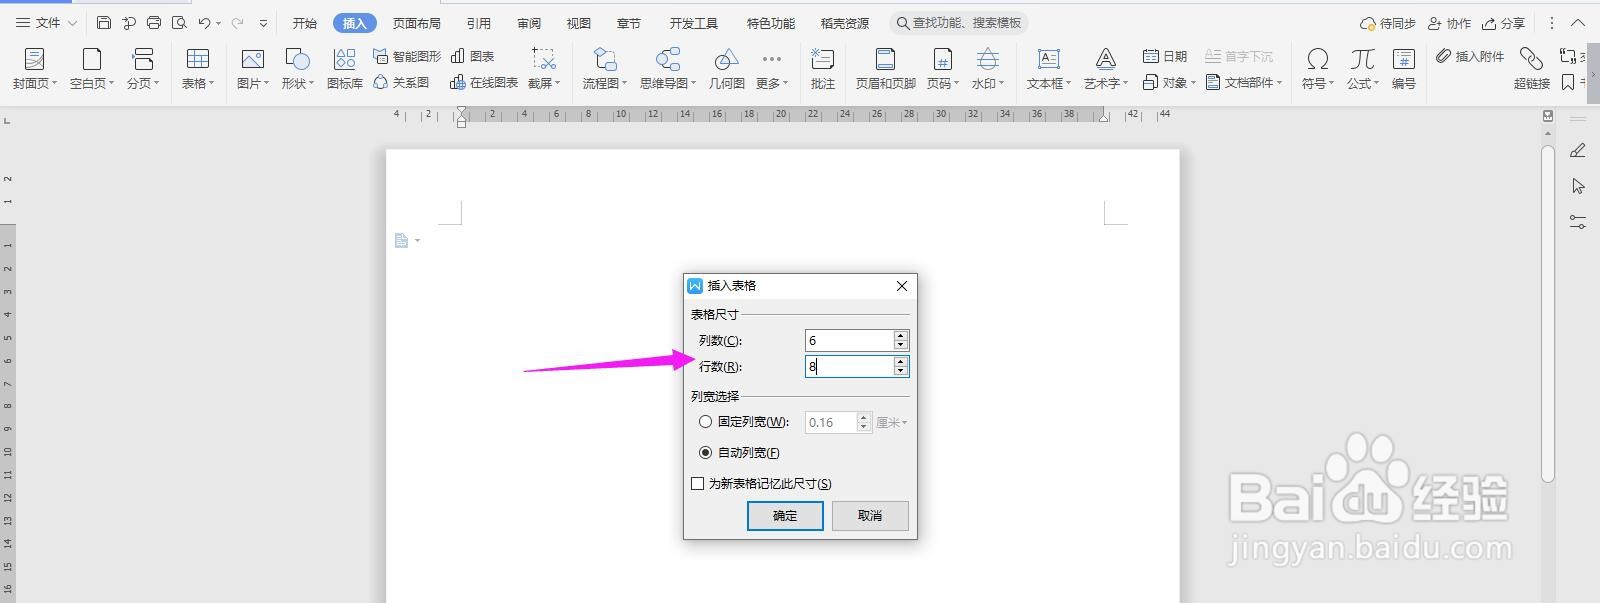Open the Shapes (形状) tool
The width and height of the screenshot is (1600, 603).
click(298, 68)
